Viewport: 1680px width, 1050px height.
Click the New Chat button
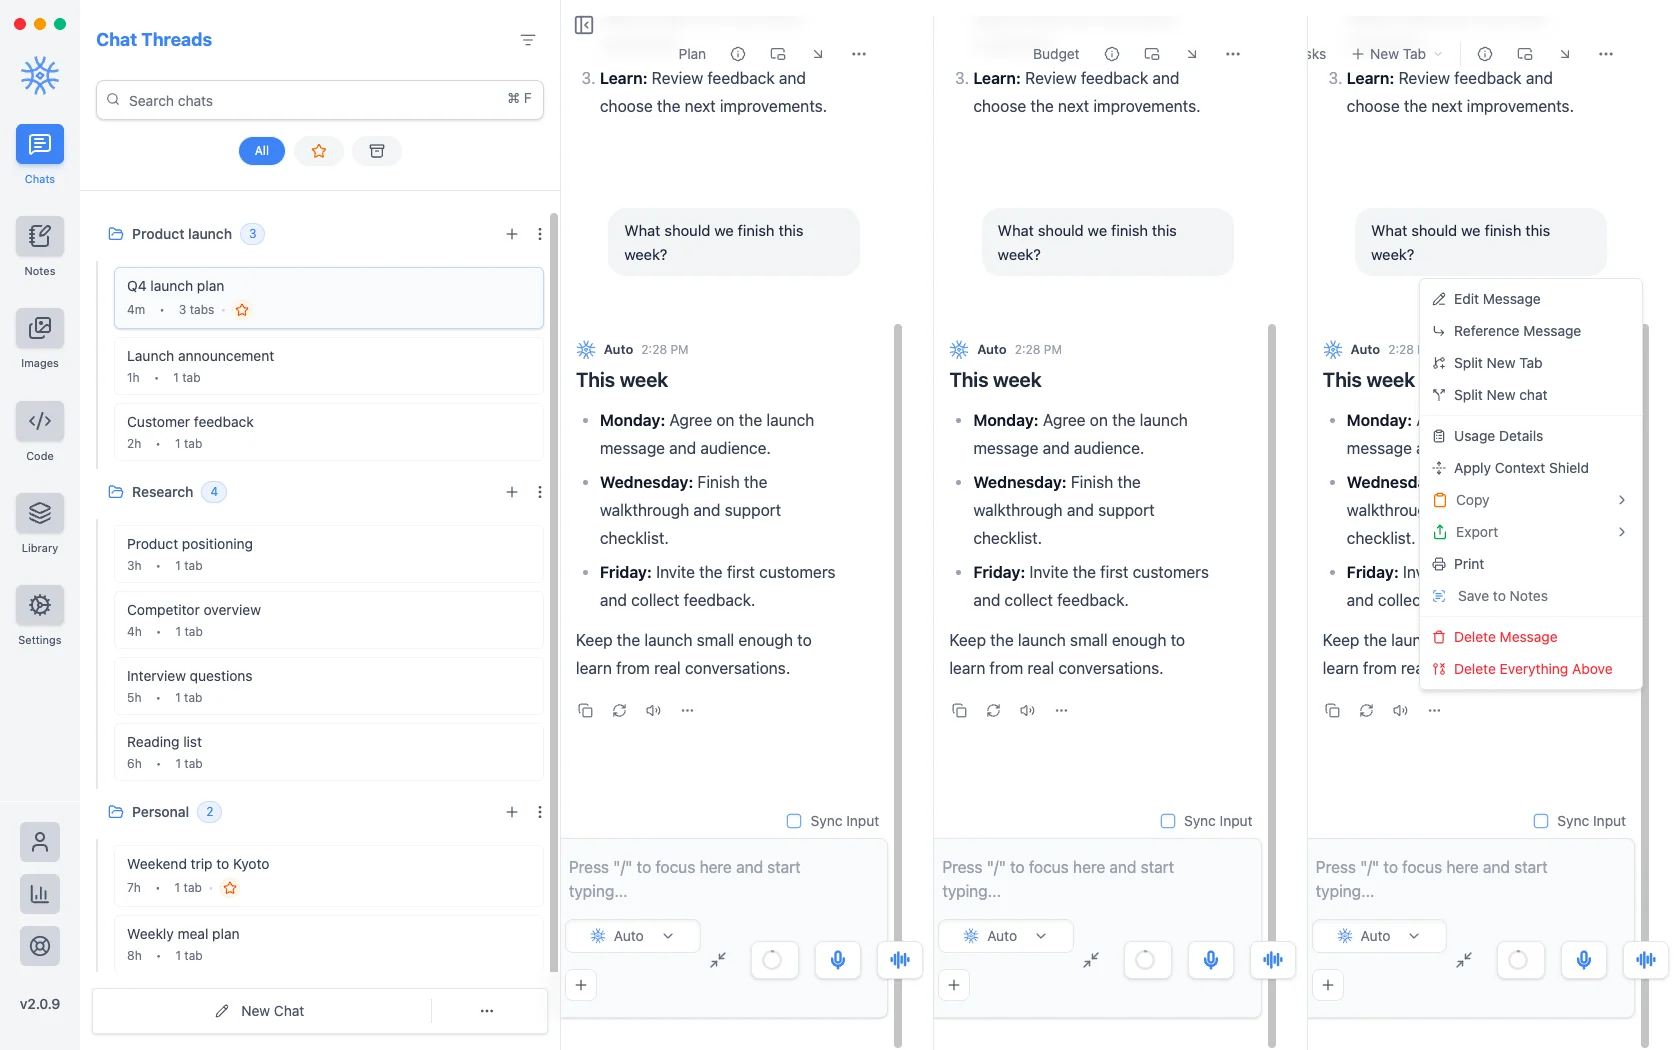(261, 1011)
